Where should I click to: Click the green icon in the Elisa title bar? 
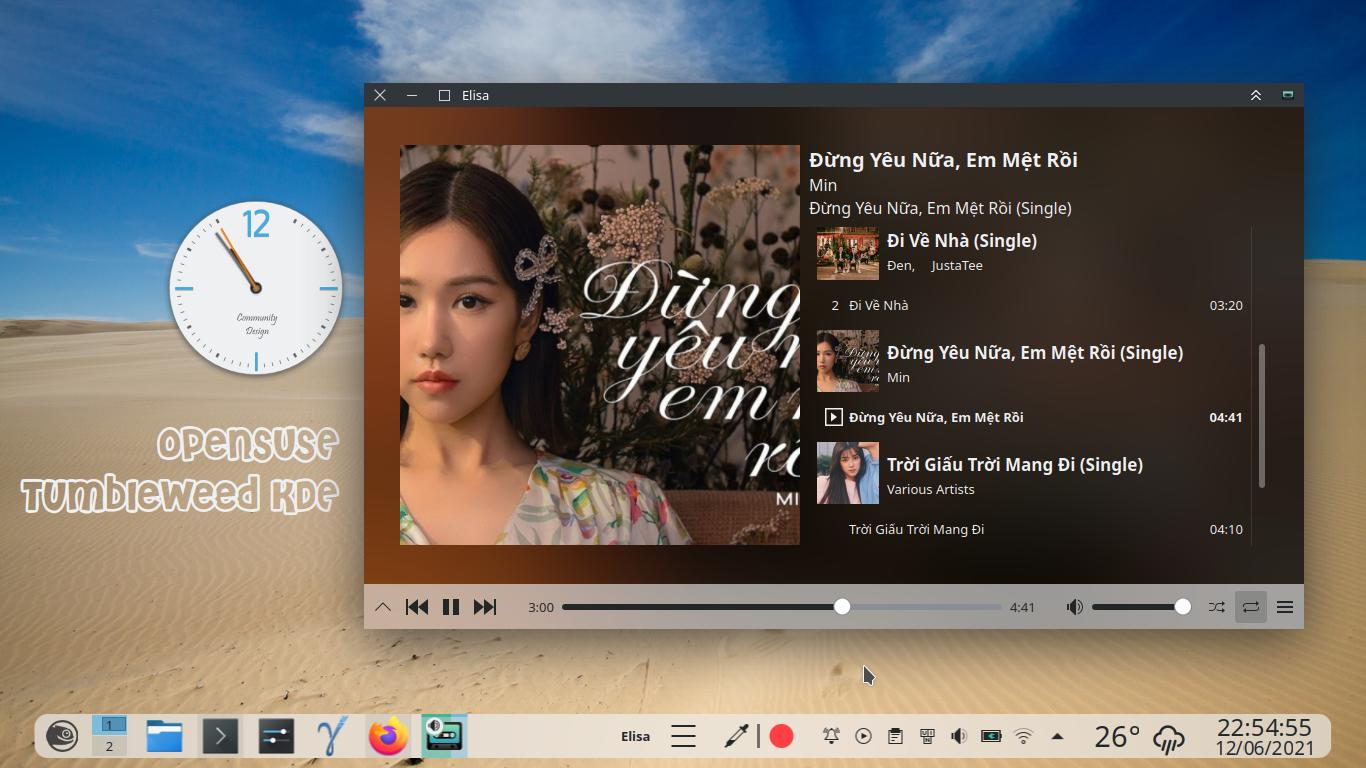point(1288,95)
